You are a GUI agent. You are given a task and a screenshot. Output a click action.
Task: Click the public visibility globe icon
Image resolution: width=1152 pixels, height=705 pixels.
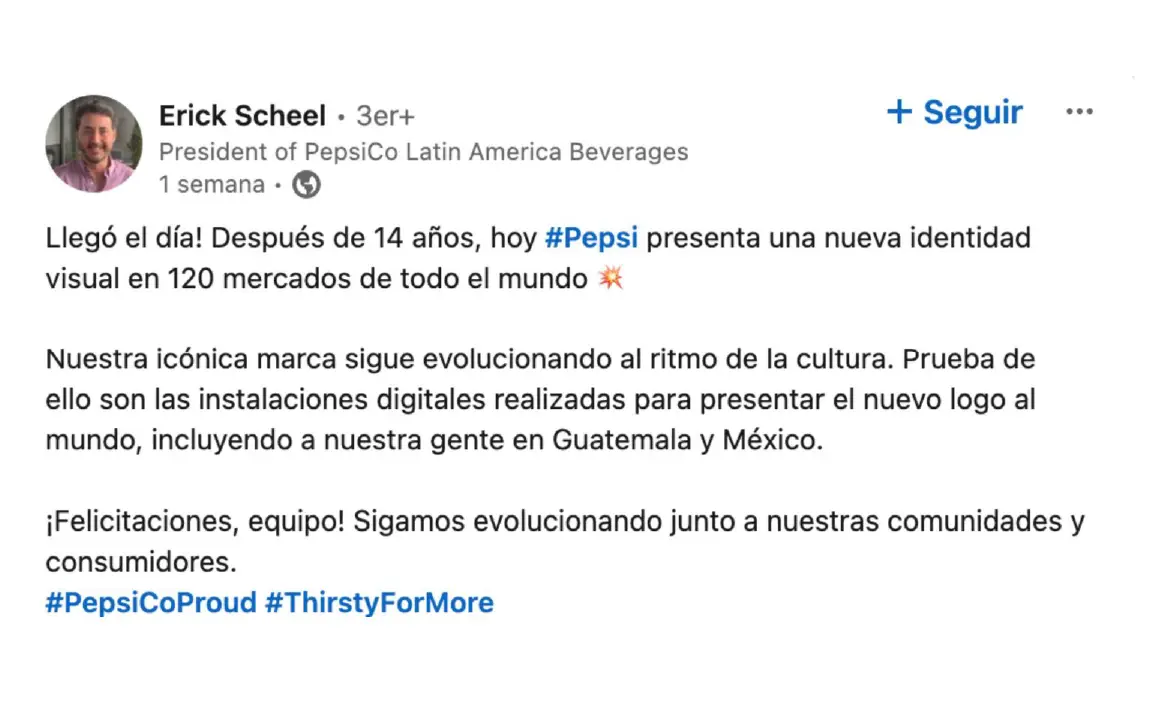point(306,184)
